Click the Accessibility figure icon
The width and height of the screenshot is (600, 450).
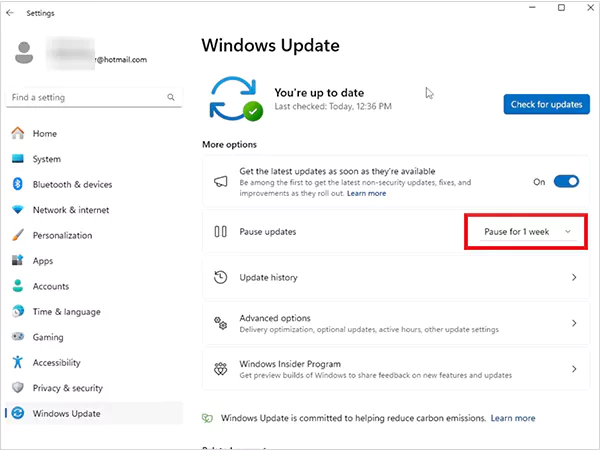point(18,362)
